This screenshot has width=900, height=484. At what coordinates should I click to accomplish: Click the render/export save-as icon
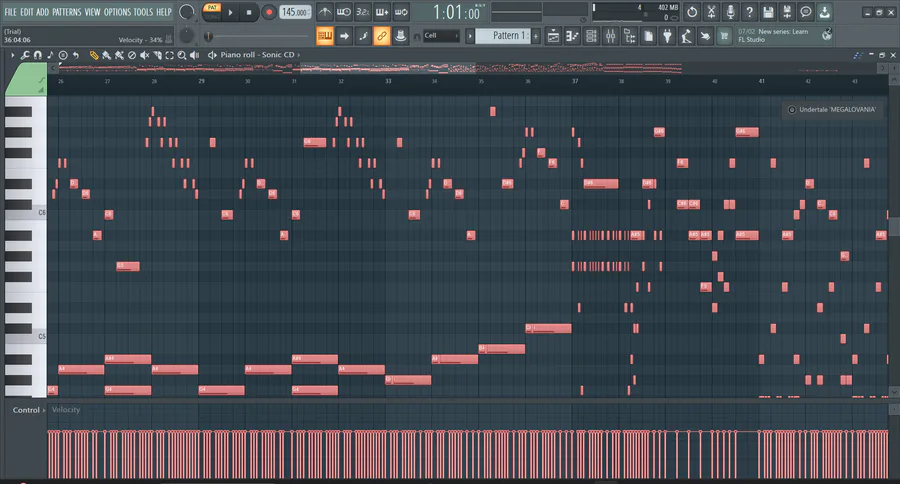tap(787, 11)
